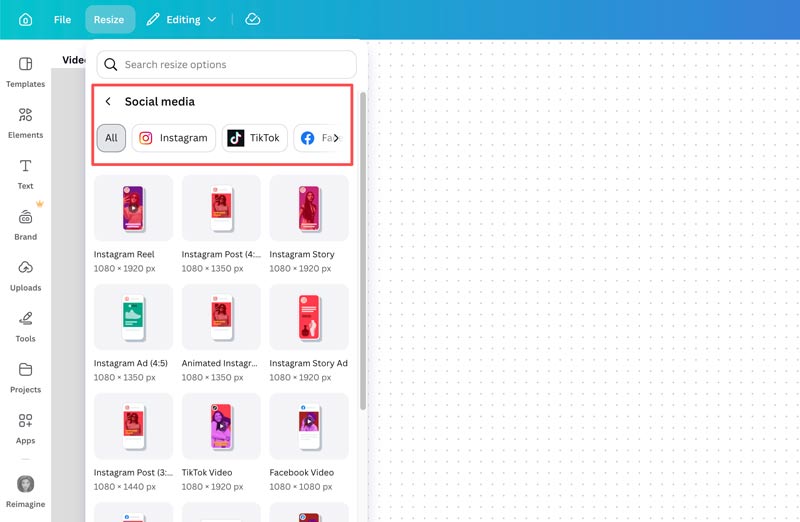Open the Uploads sidebar panel
Image resolution: width=800 pixels, height=522 pixels.
tap(26, 276)
